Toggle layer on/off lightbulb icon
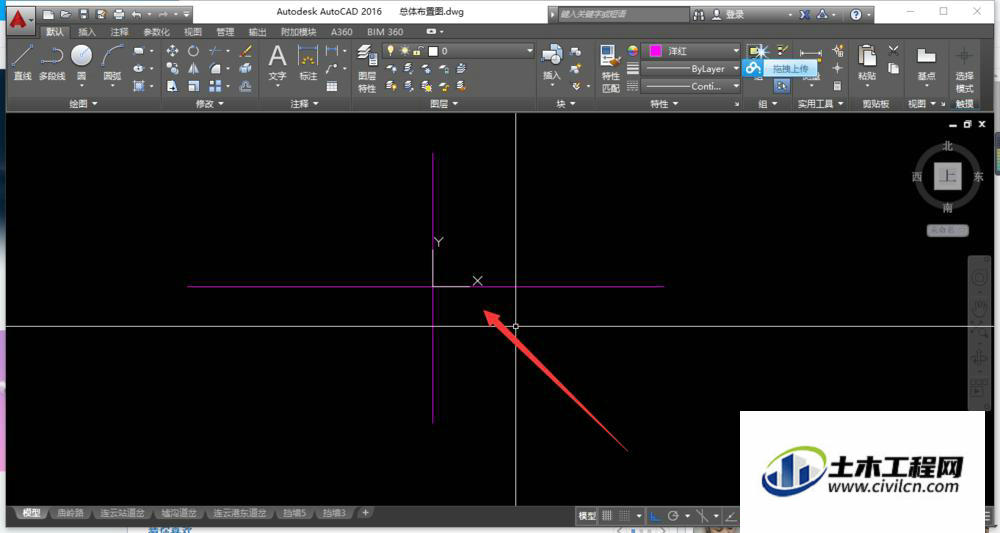1000x533 pixels. [390, 50]
